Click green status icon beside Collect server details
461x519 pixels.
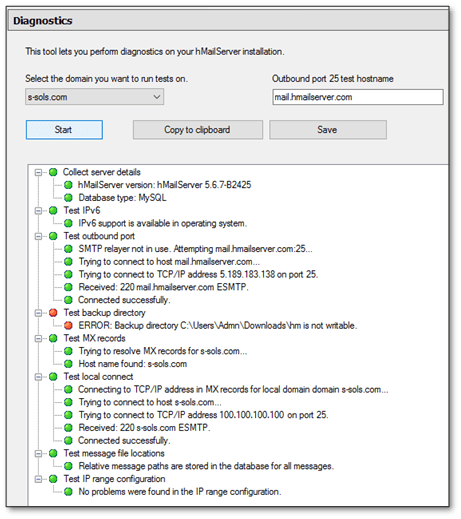tap(53, 172)
